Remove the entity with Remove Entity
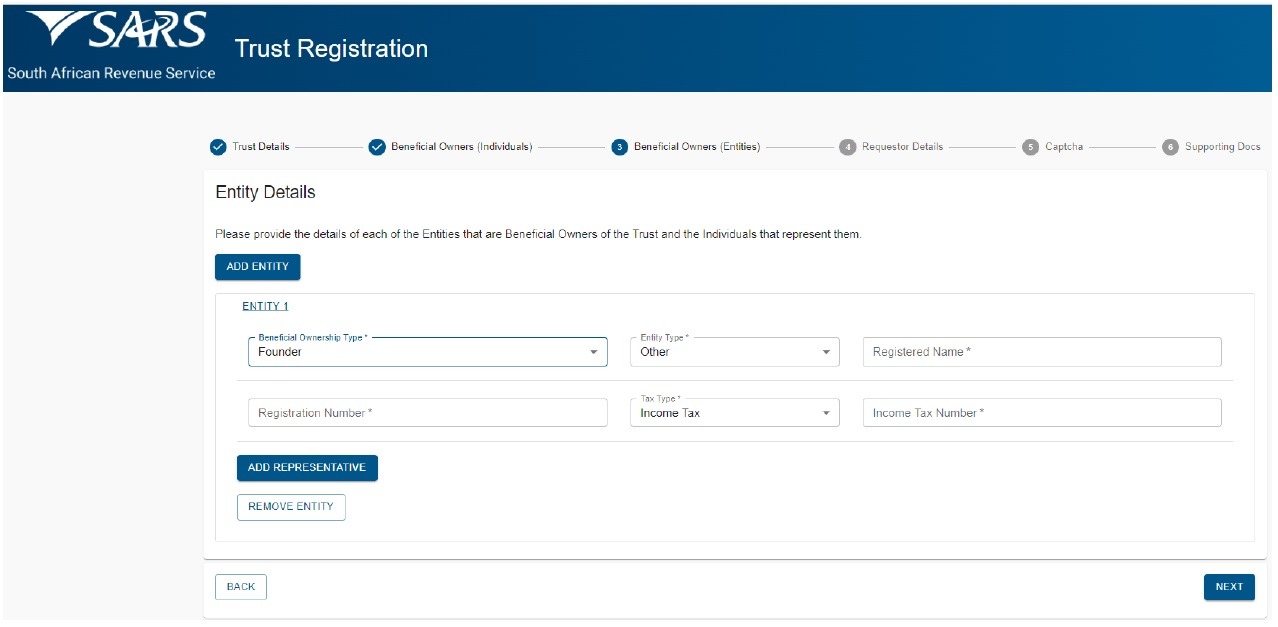 coord(291,507)
